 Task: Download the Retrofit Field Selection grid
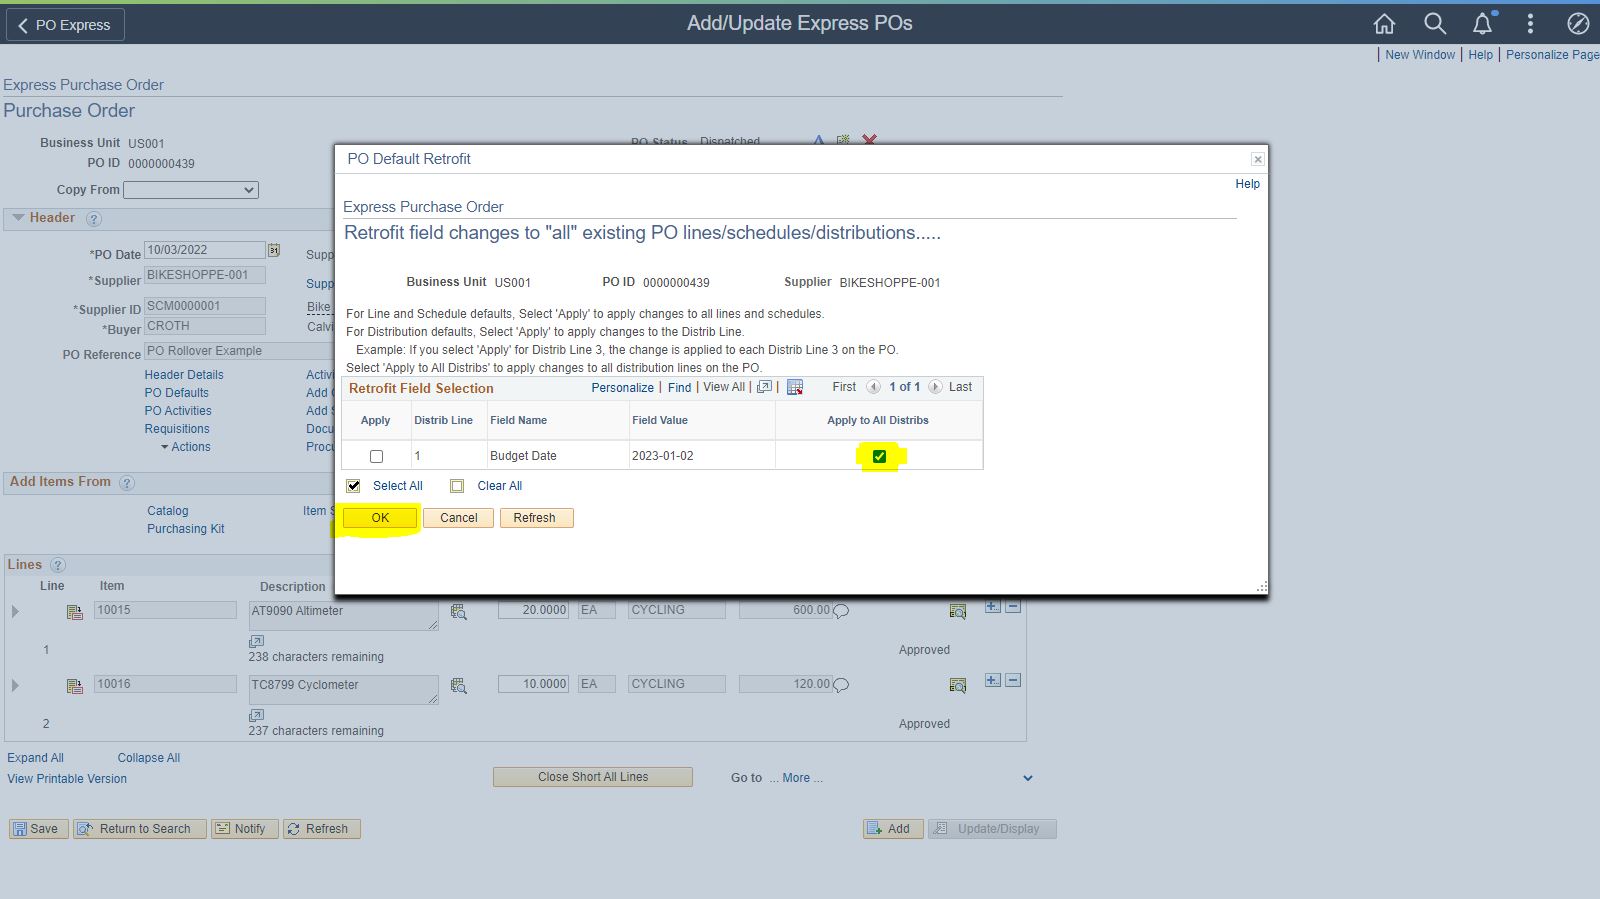coord(795,387)
